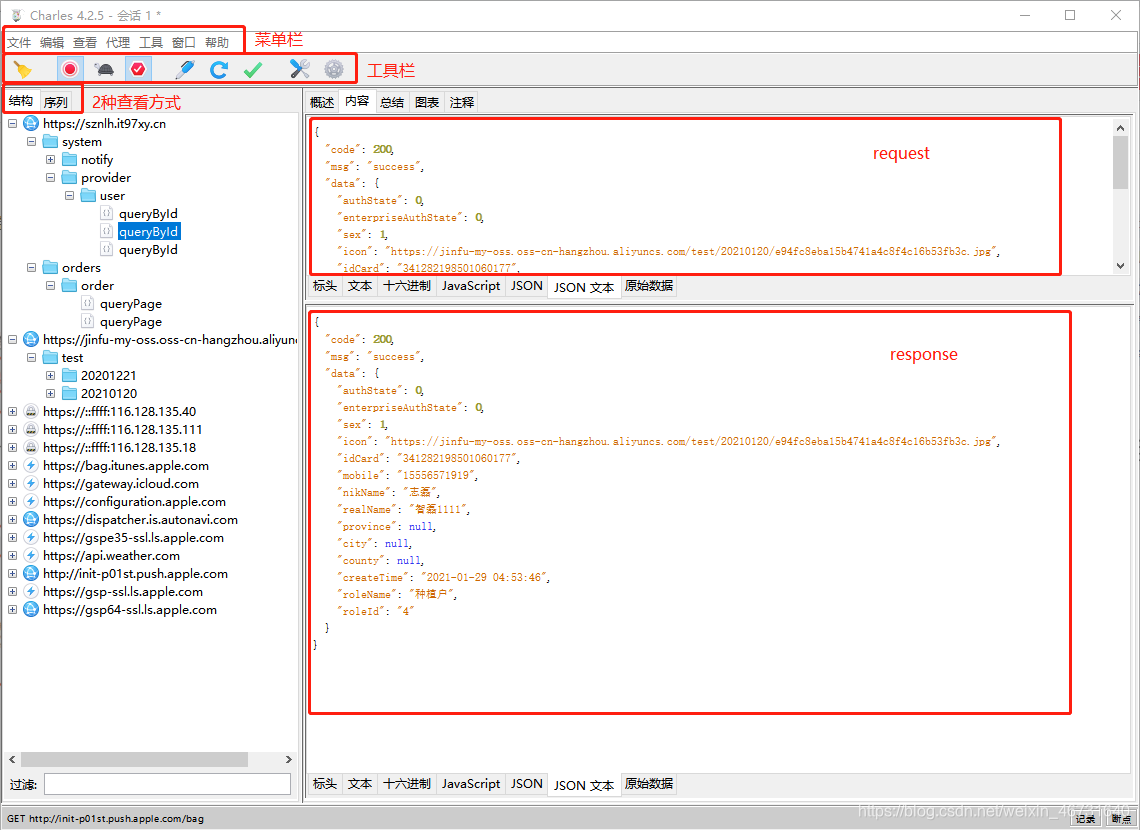The height and width of the screenshot is (830, 1140).
Task: Click the document icon of highlighted queryById
Action: [x=107, y=232]
